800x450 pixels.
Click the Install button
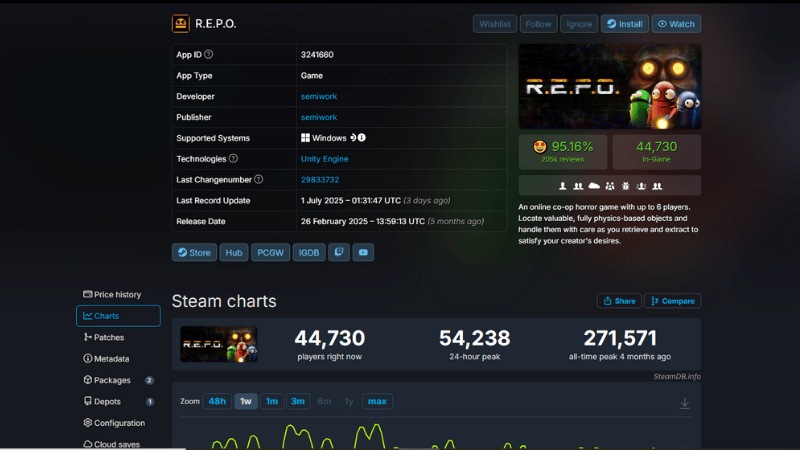pyautogui.click(x=624, y=24)
